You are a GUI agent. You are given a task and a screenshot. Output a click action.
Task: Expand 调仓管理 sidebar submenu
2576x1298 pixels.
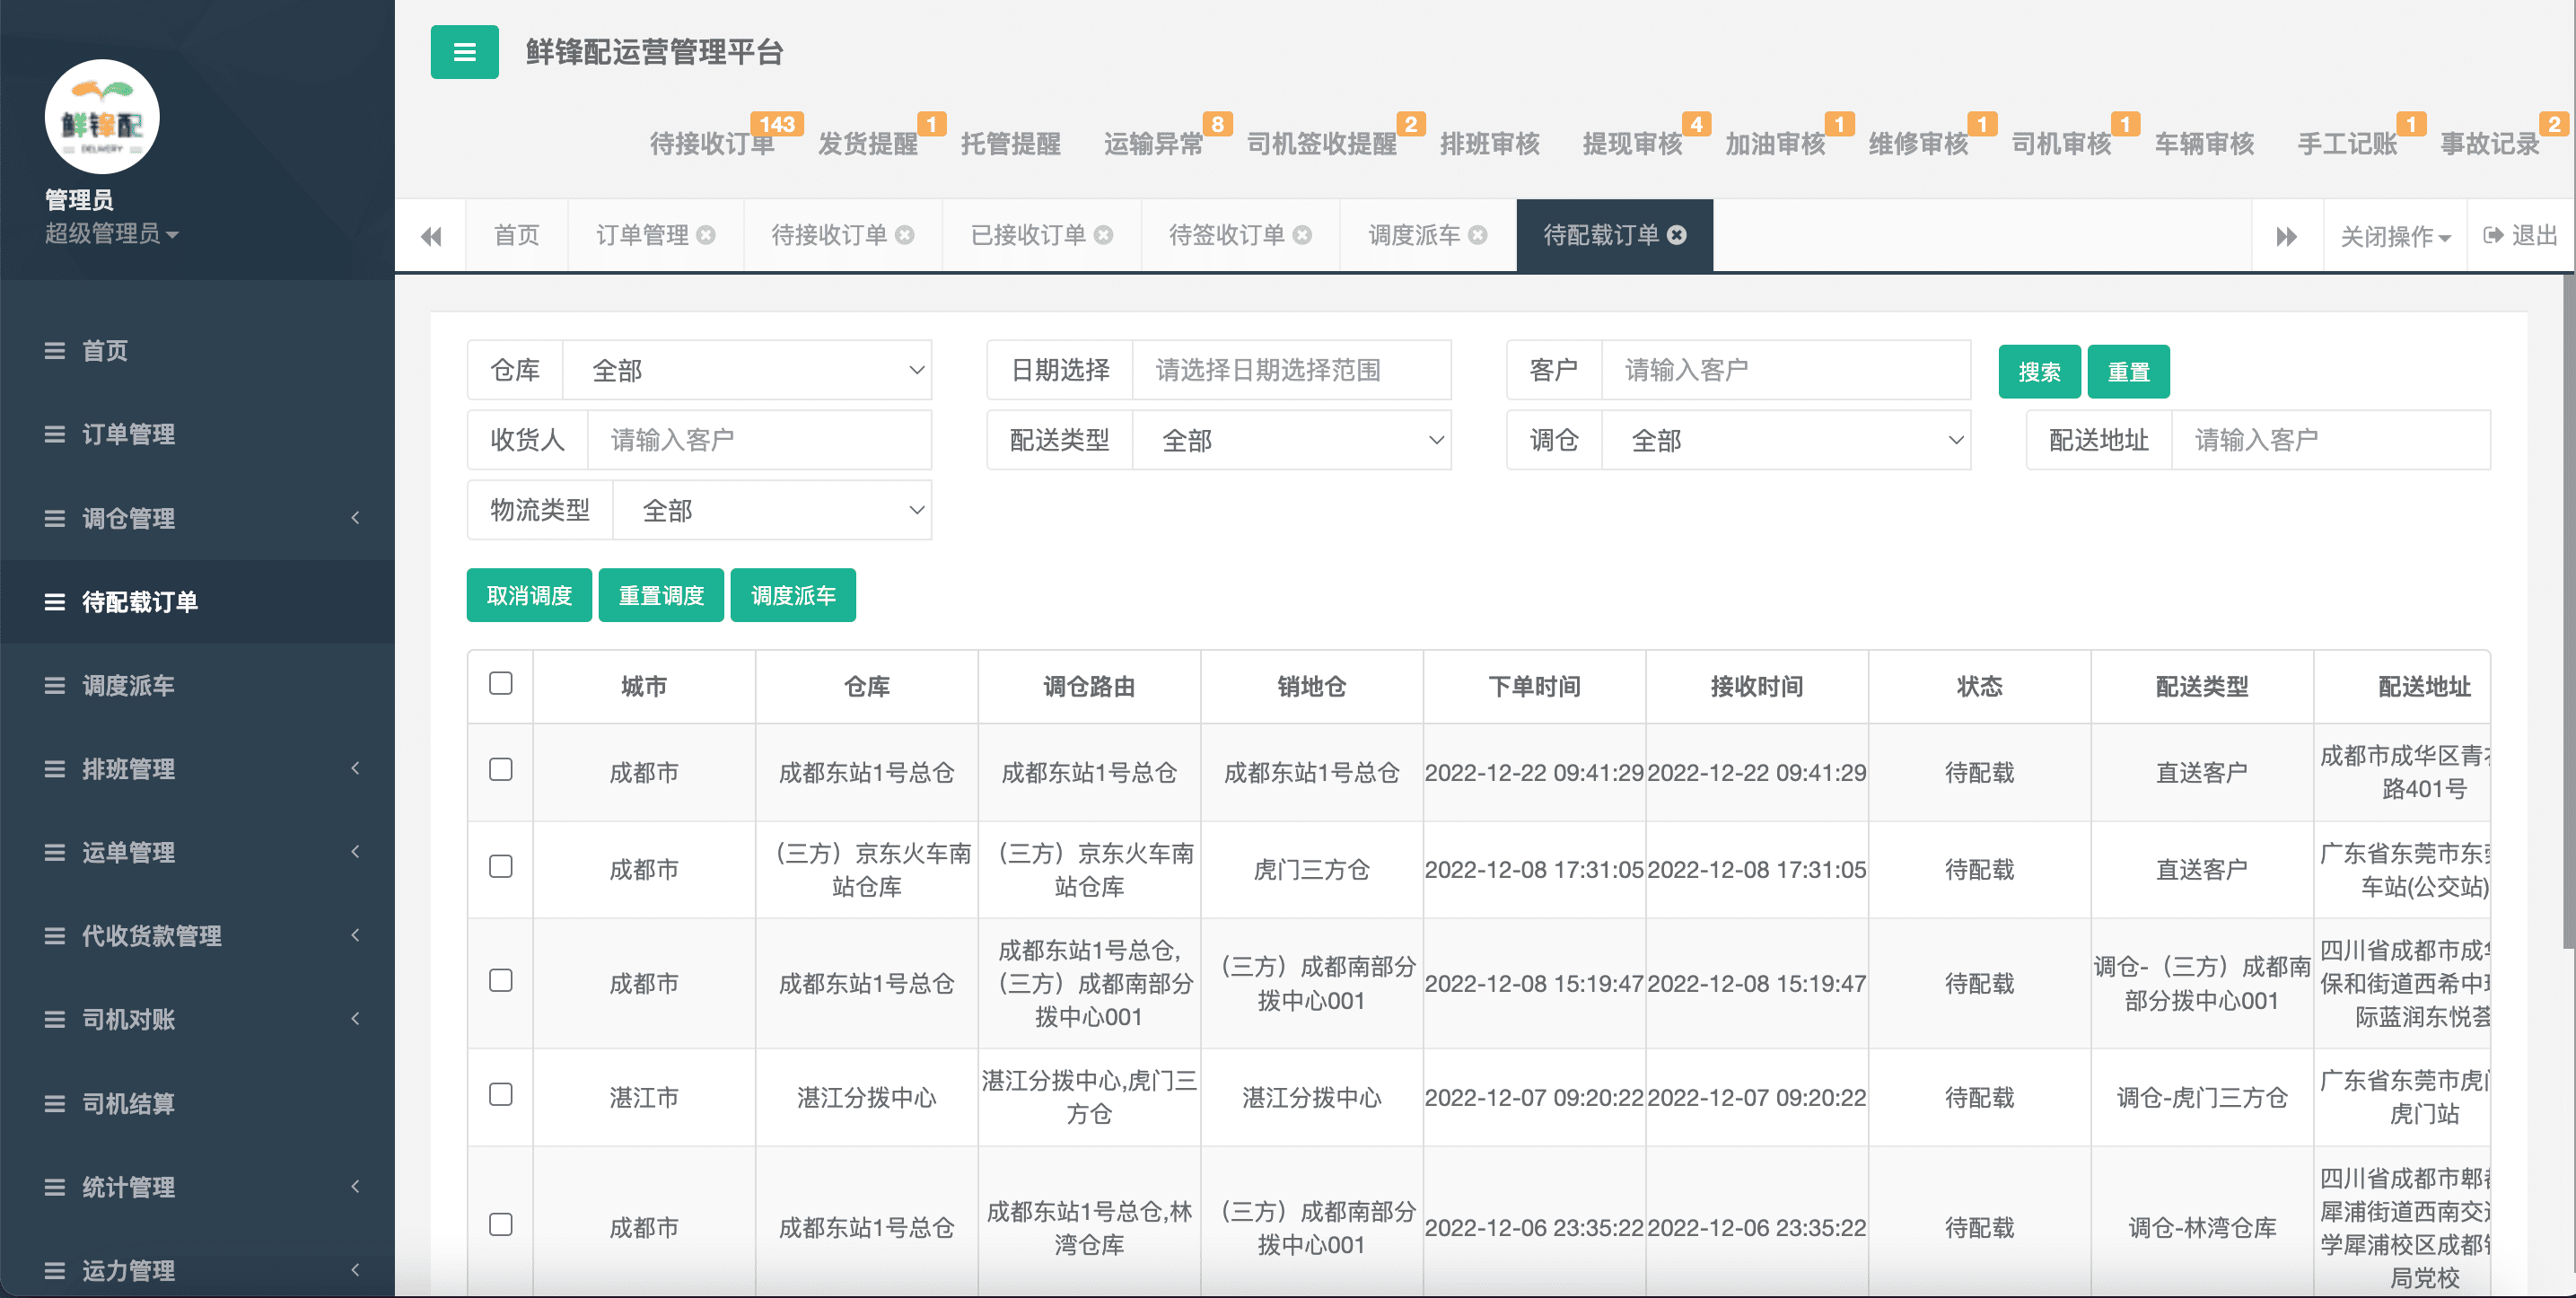[x=197, y=518]
